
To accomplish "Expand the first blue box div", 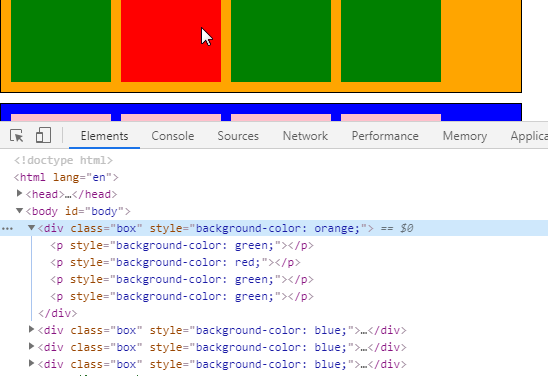I will click(x=31, y=329).
